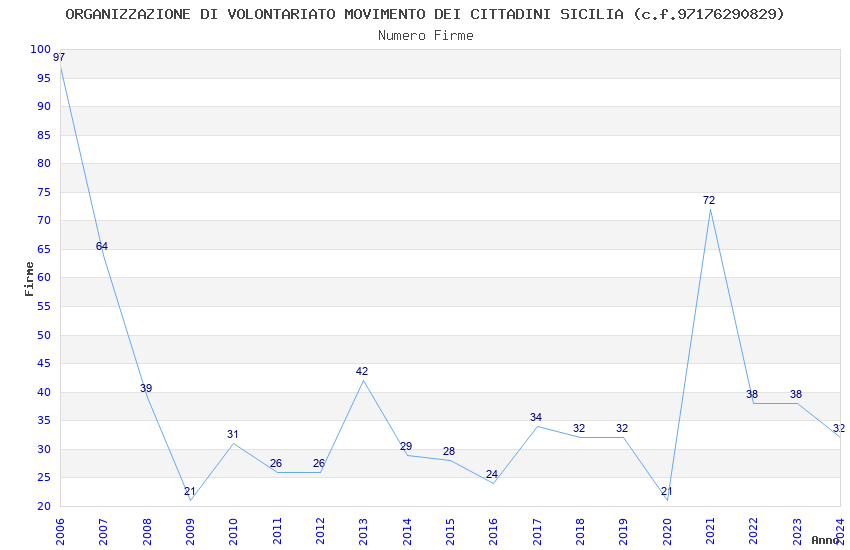Select the data label 32 above year 2018
Screen dimensions: 850x550
point(579,428)
